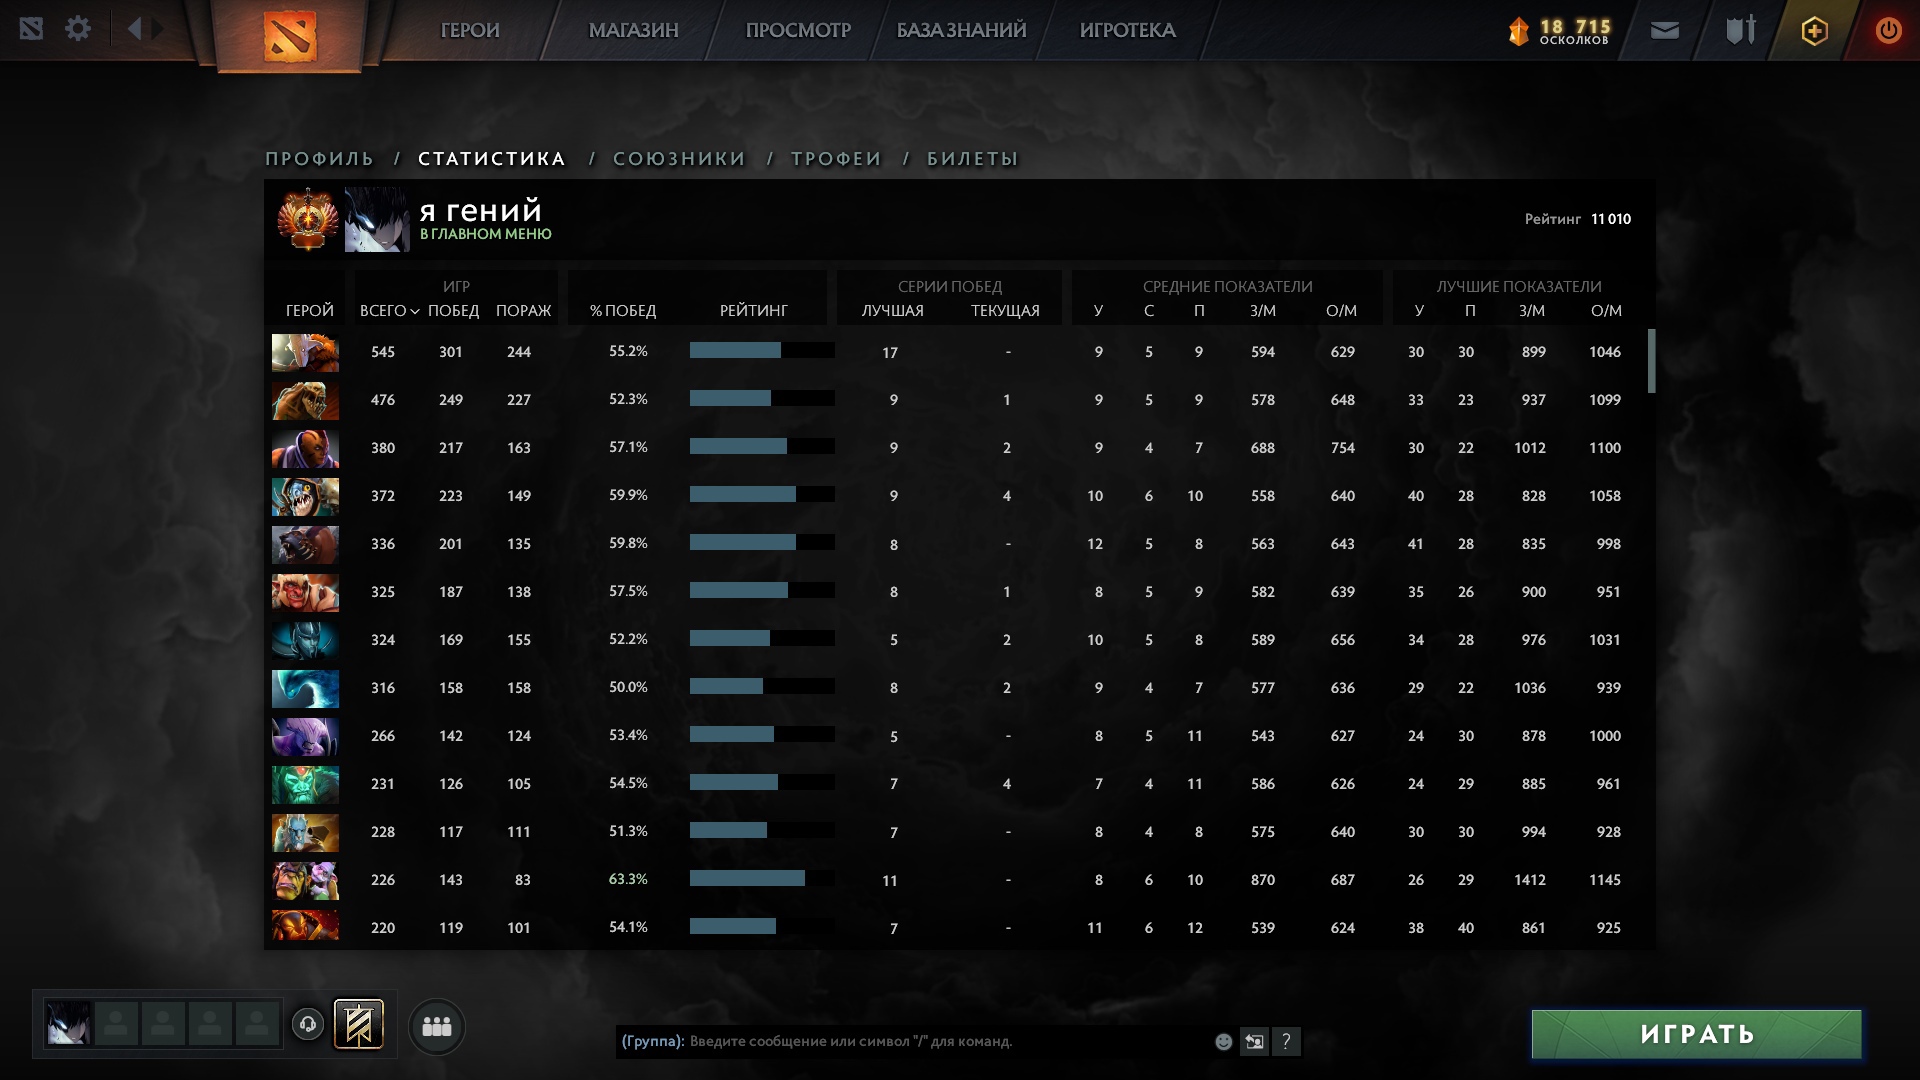
Task: Click the red power quit icon
Action: [x=1888, y=31]
